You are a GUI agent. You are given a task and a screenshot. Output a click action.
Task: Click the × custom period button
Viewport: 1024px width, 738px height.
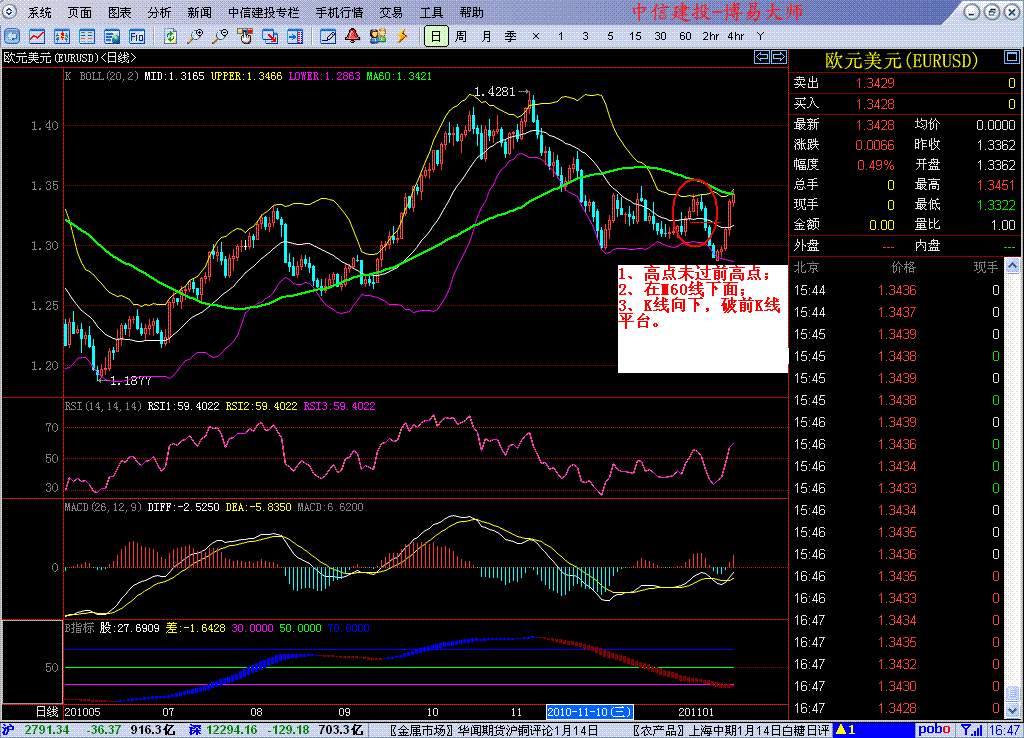coord(536,37)
